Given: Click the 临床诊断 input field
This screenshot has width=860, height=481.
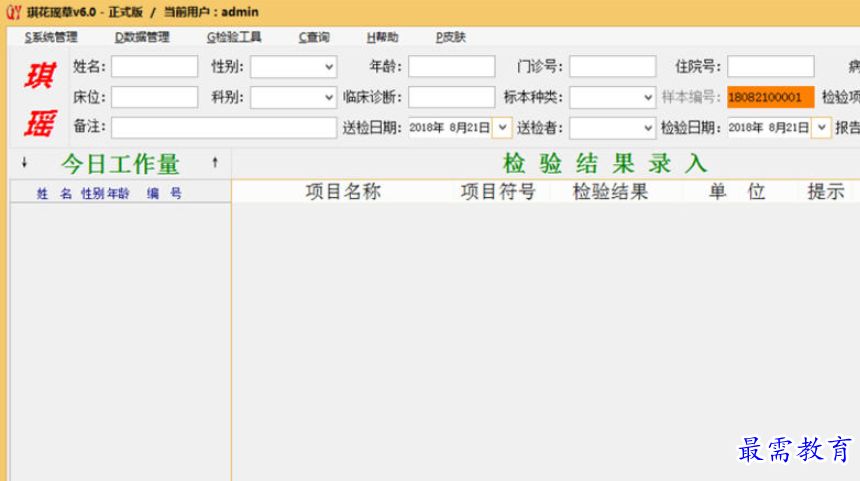Looking at the screenshot, I should (451, 97).
